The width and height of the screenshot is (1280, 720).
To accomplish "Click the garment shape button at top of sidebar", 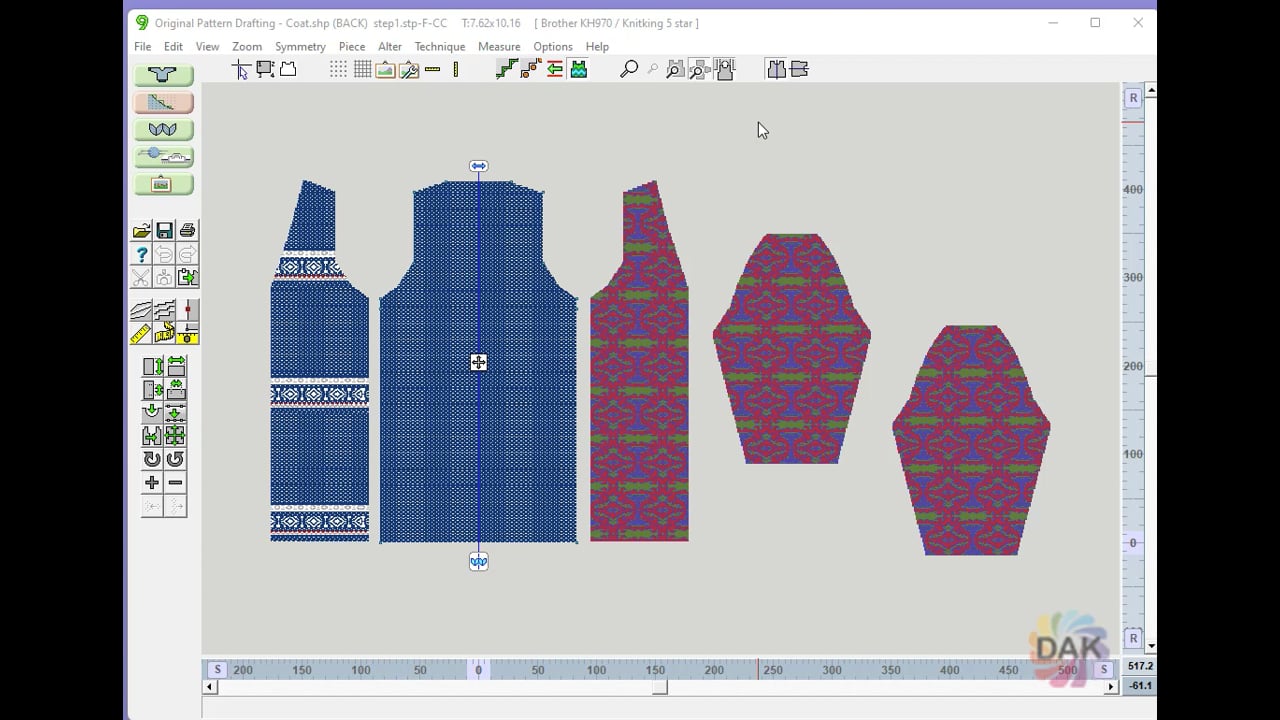I will [163, 75].
